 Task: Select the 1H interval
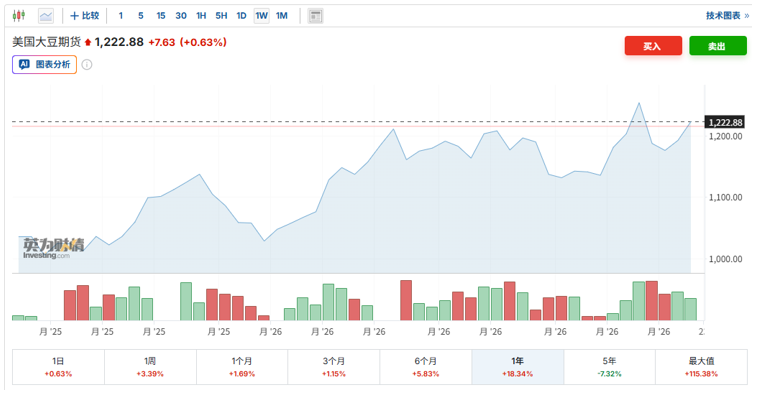click(x=201, y=16)
